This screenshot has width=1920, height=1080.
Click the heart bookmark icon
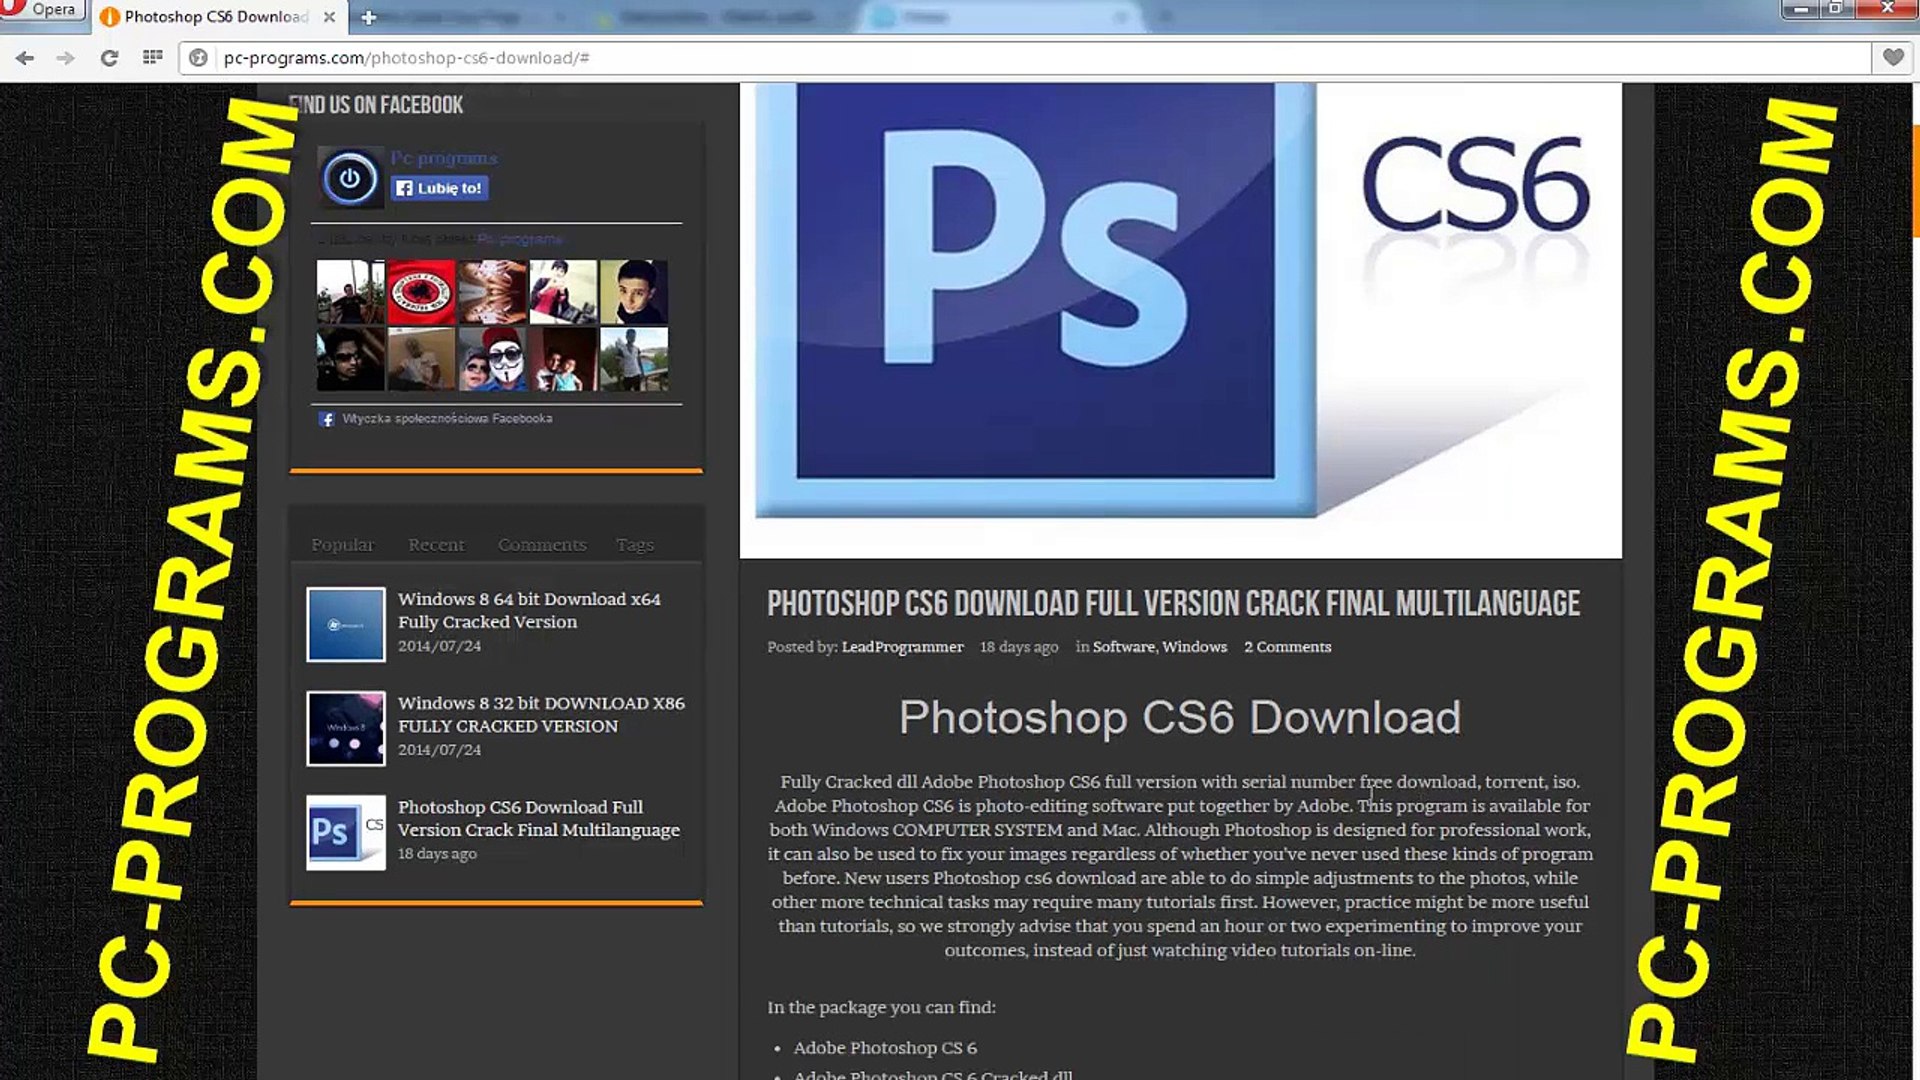(1893, 58)
